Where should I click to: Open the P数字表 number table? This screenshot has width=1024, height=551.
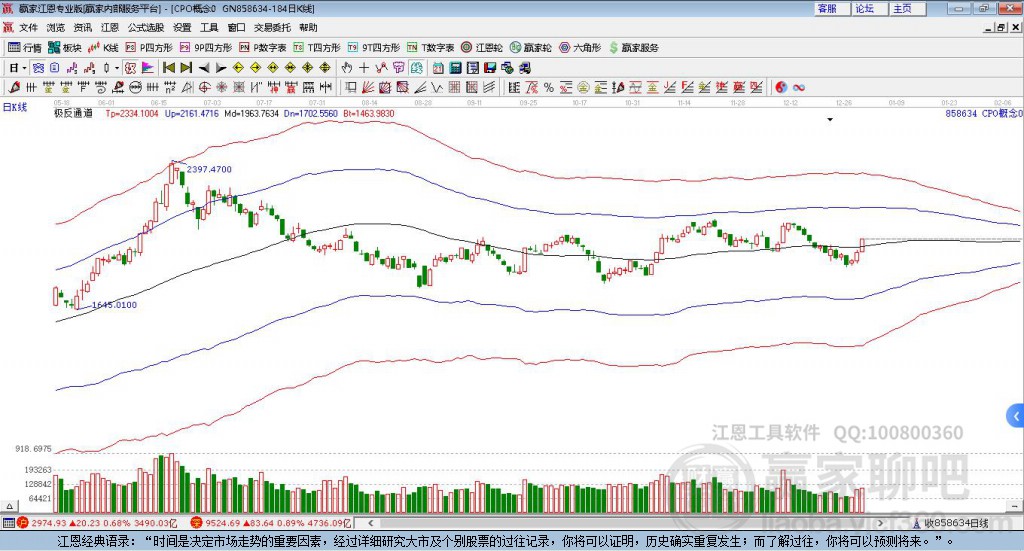(263, 48)
